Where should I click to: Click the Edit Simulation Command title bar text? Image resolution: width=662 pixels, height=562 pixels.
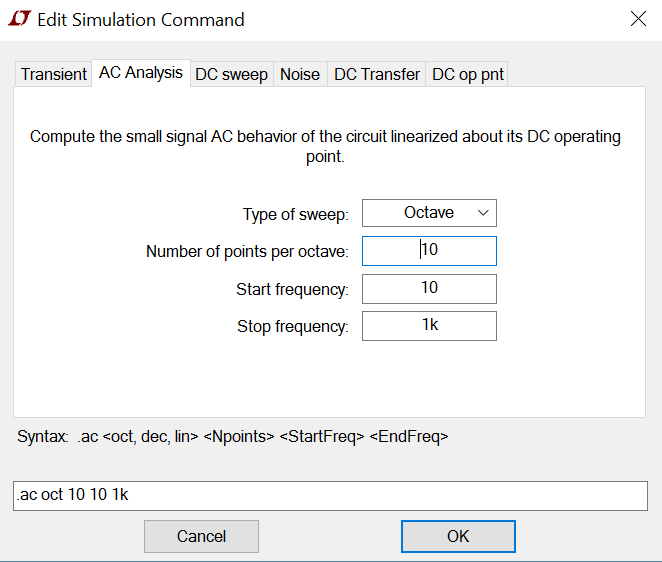[x=141, y=19]
